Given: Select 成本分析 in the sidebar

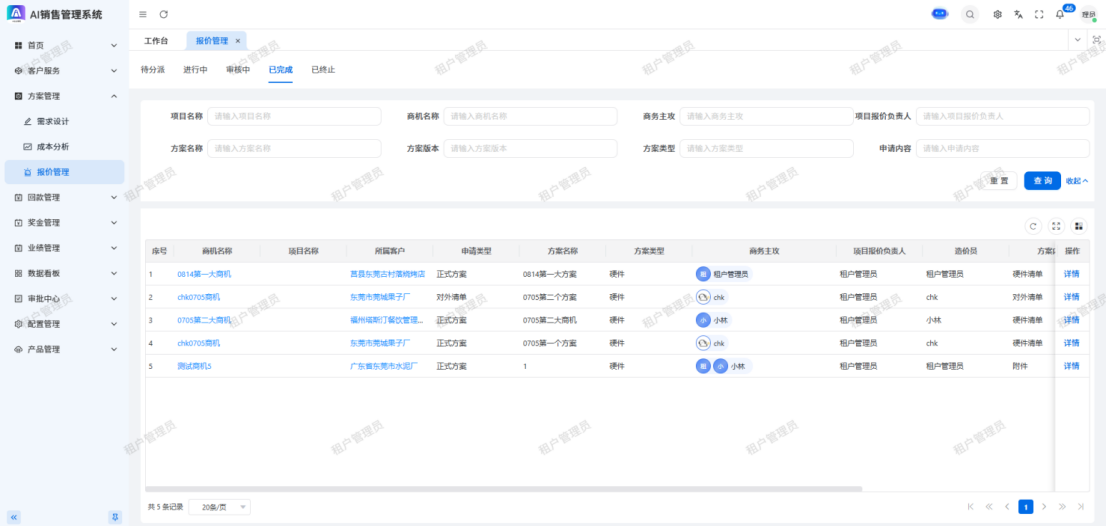Looking at the screenshot, I should pos(53,147).
